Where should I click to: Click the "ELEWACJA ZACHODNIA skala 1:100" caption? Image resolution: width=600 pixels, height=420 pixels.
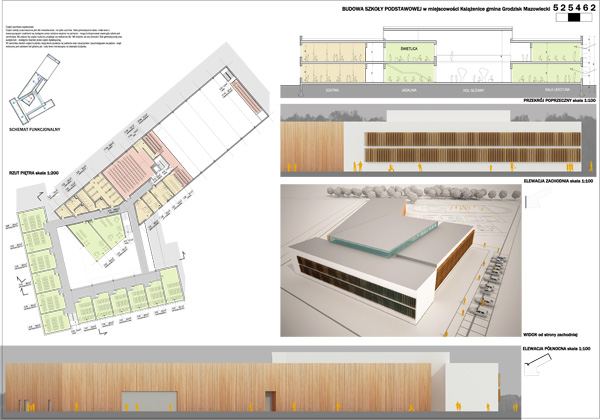(558, 181)
